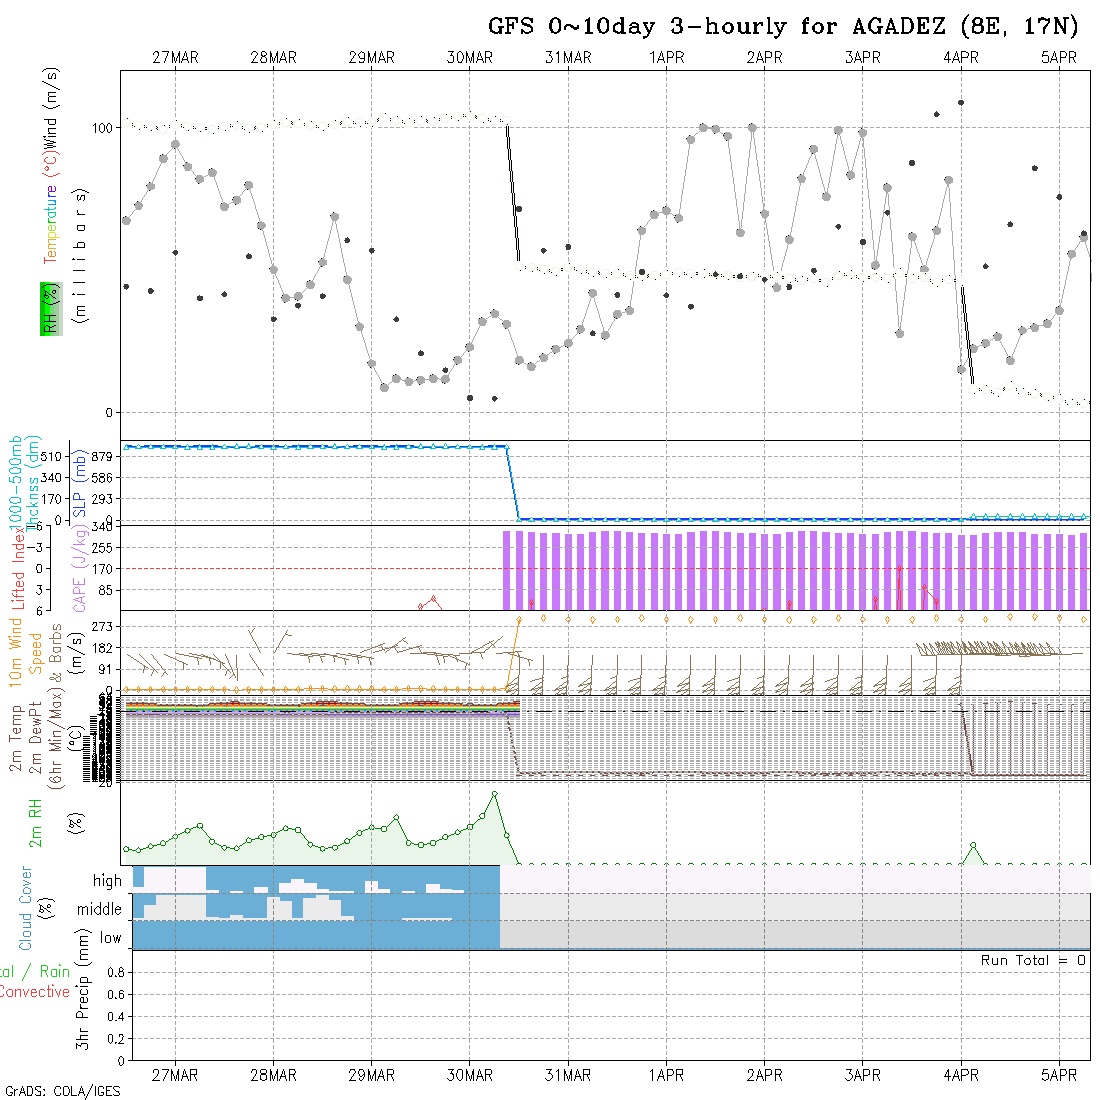
Task: Click the 'middle' cloud cover row label
Action: [x=99, y=910]
